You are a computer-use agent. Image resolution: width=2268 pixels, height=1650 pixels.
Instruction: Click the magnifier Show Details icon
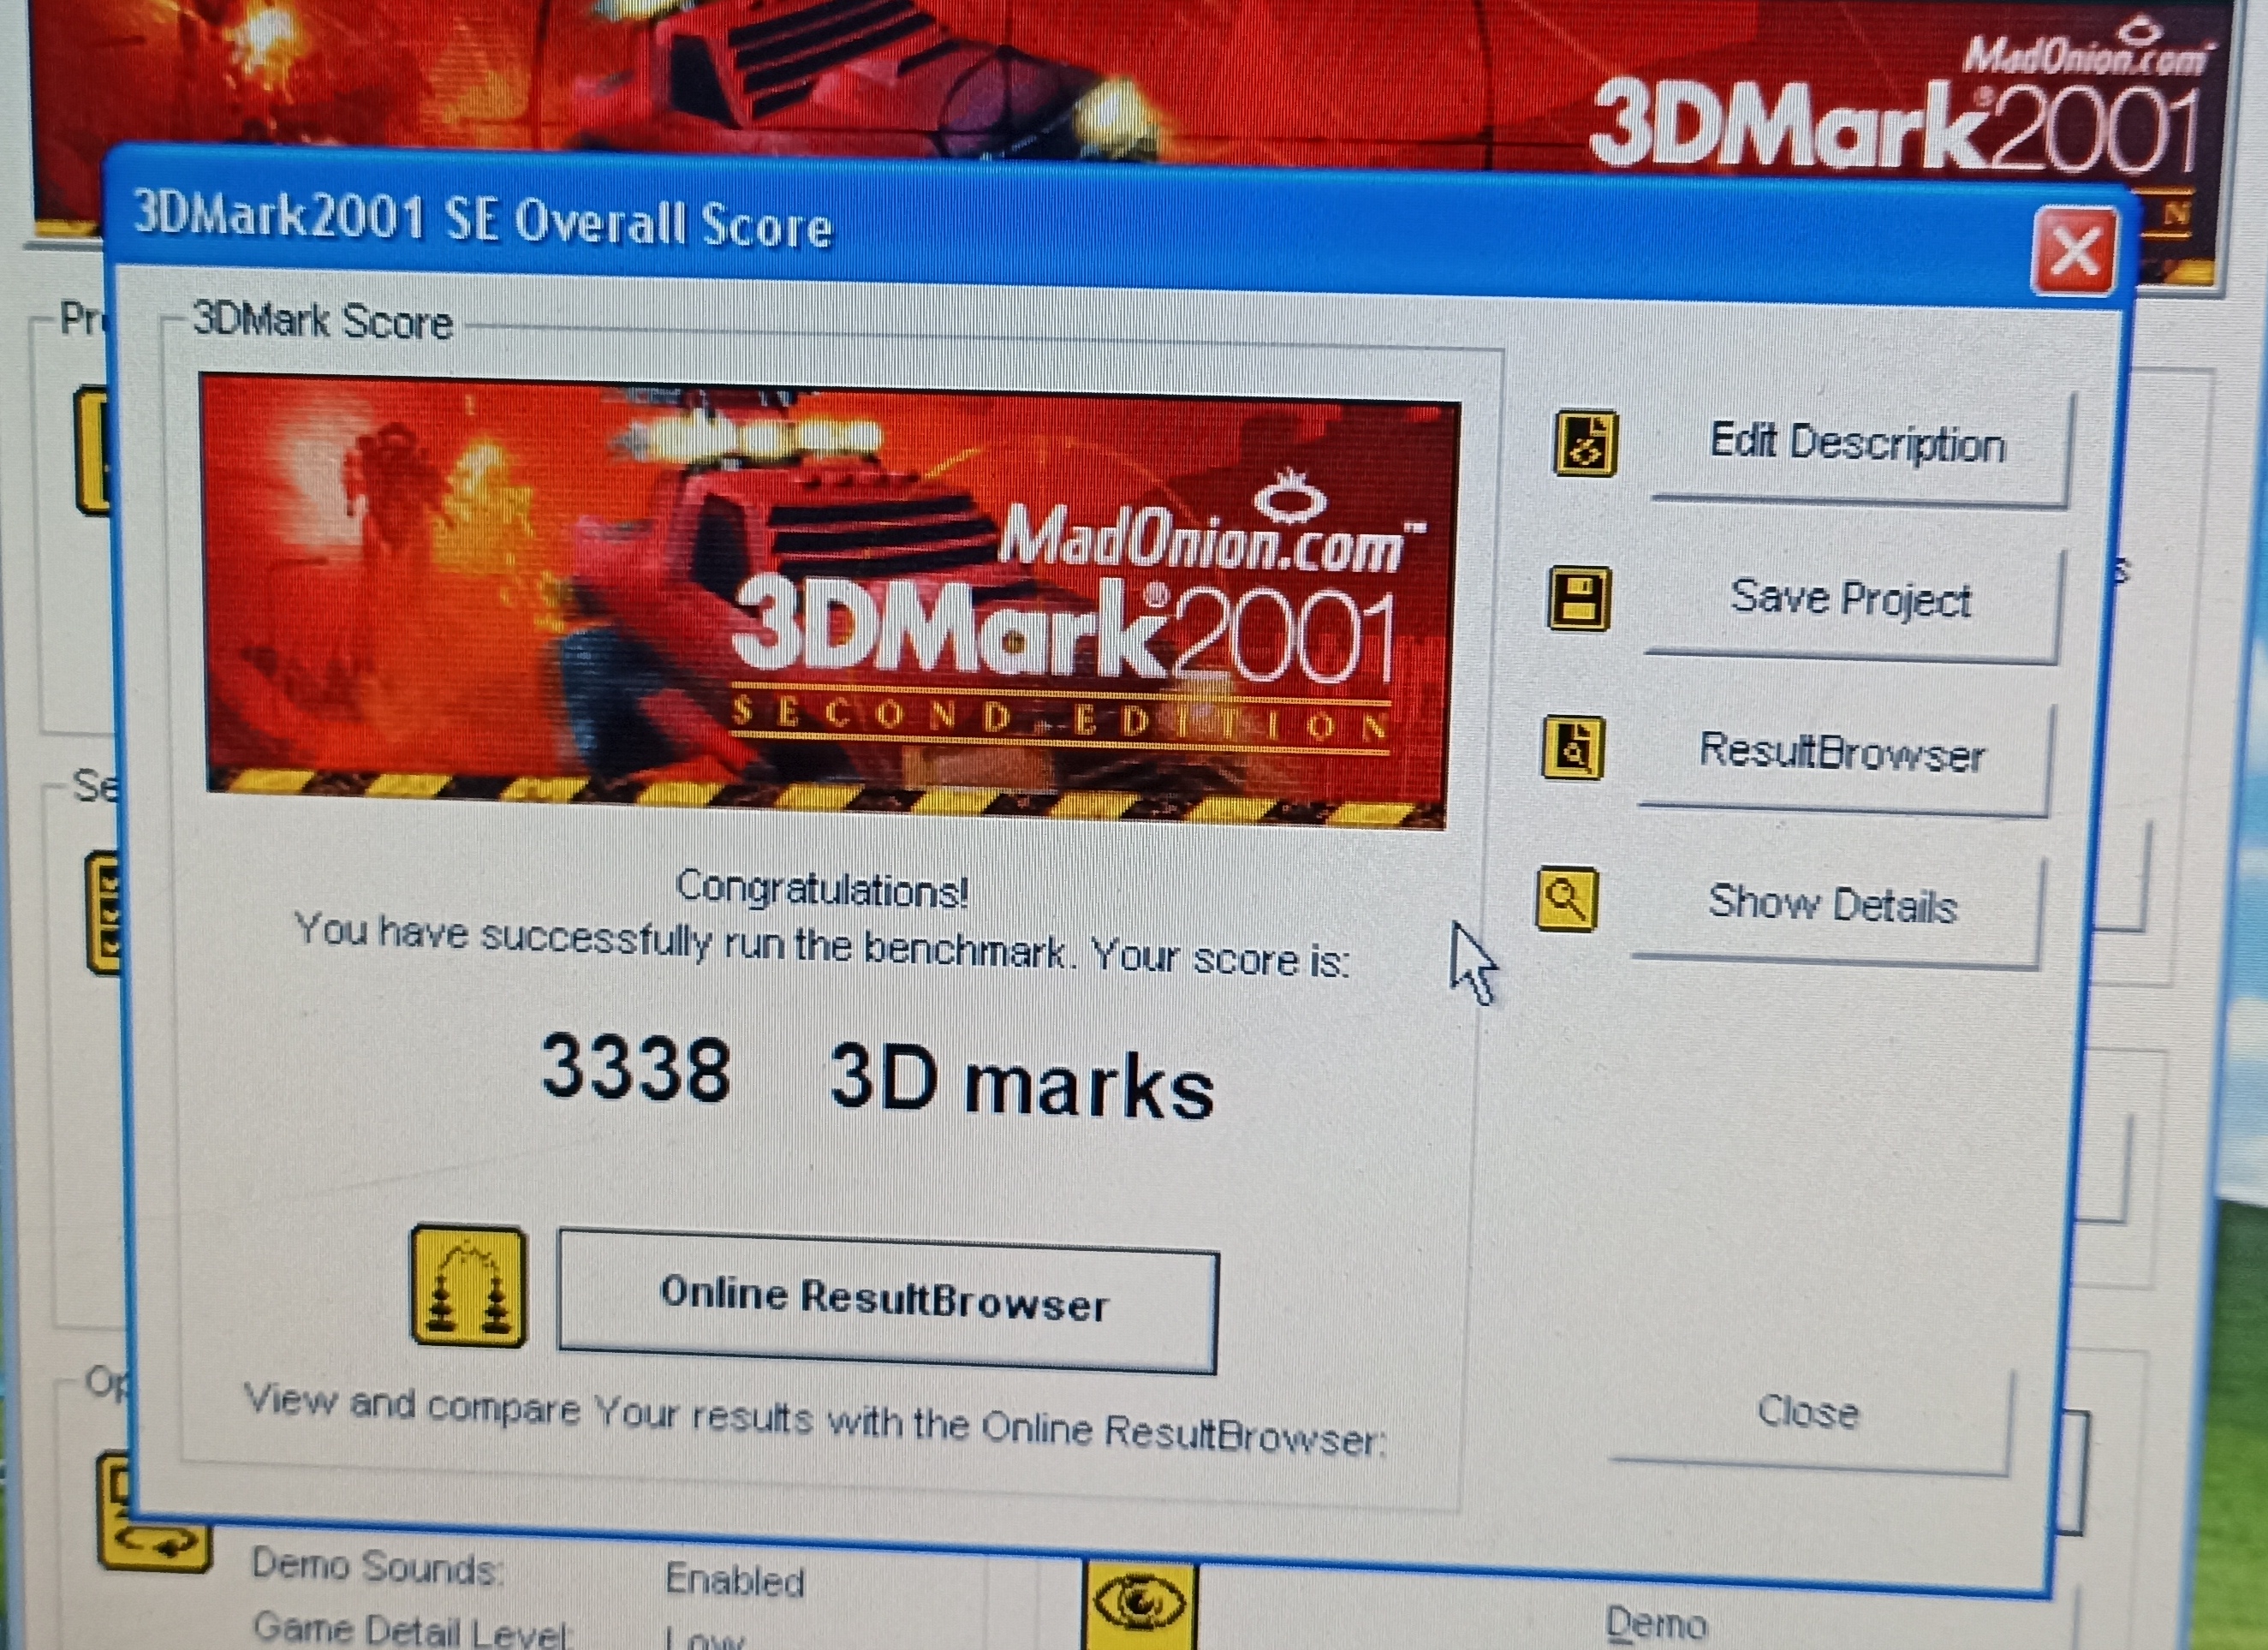pyautogui.click(x=1566, y=899)
